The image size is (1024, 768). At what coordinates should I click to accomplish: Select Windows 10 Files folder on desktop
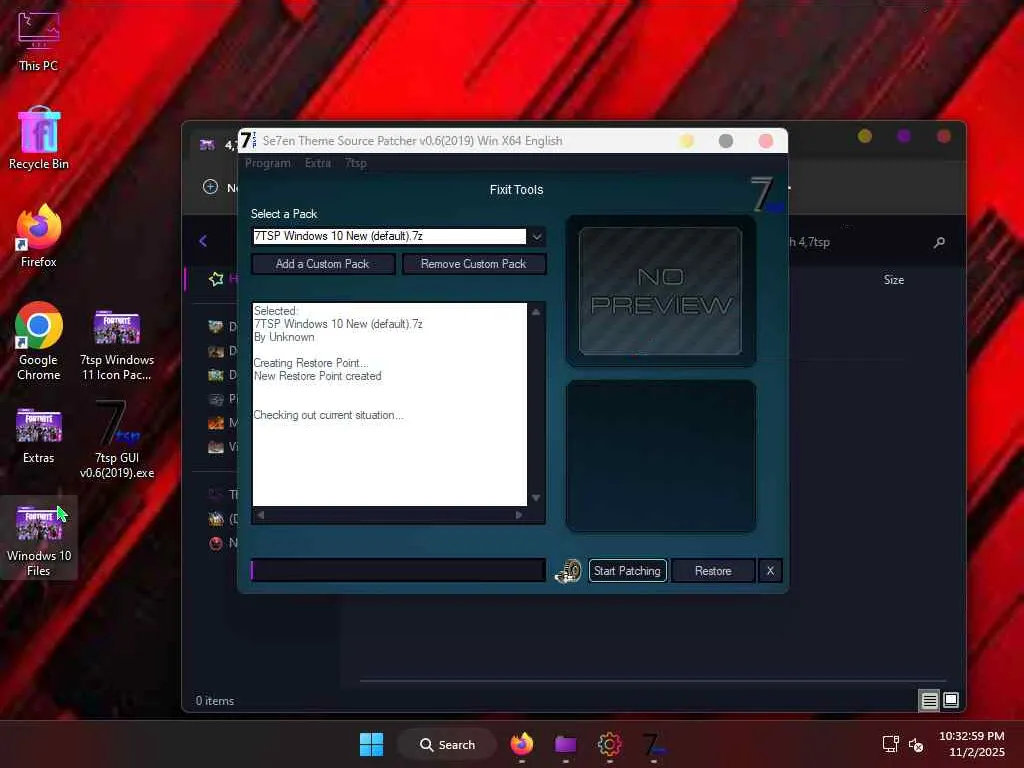(39, 538)
